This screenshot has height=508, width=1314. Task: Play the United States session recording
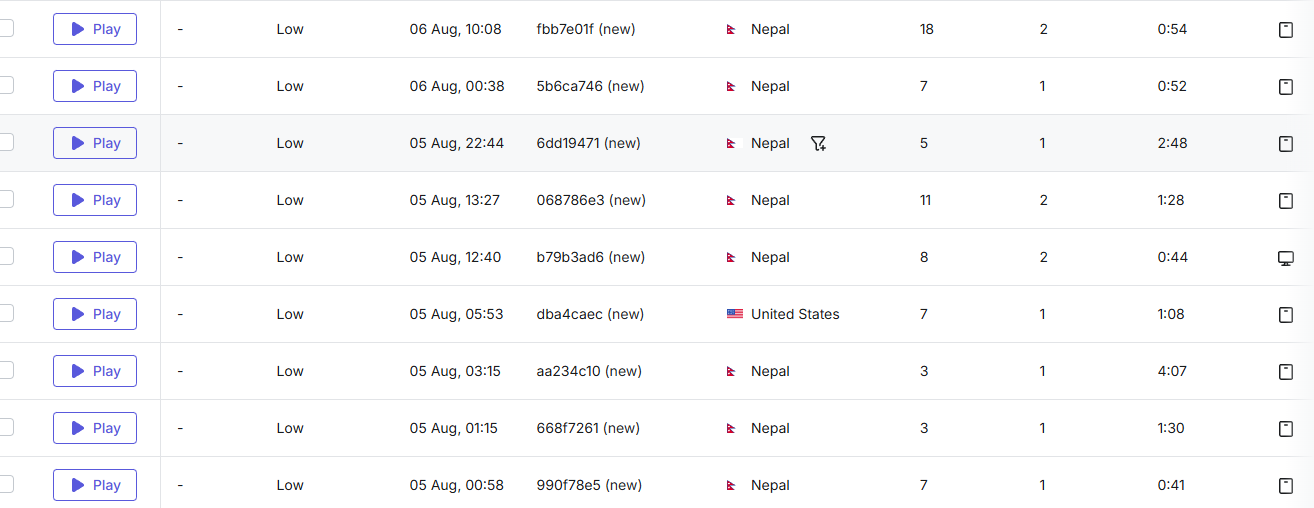[95, 314]
